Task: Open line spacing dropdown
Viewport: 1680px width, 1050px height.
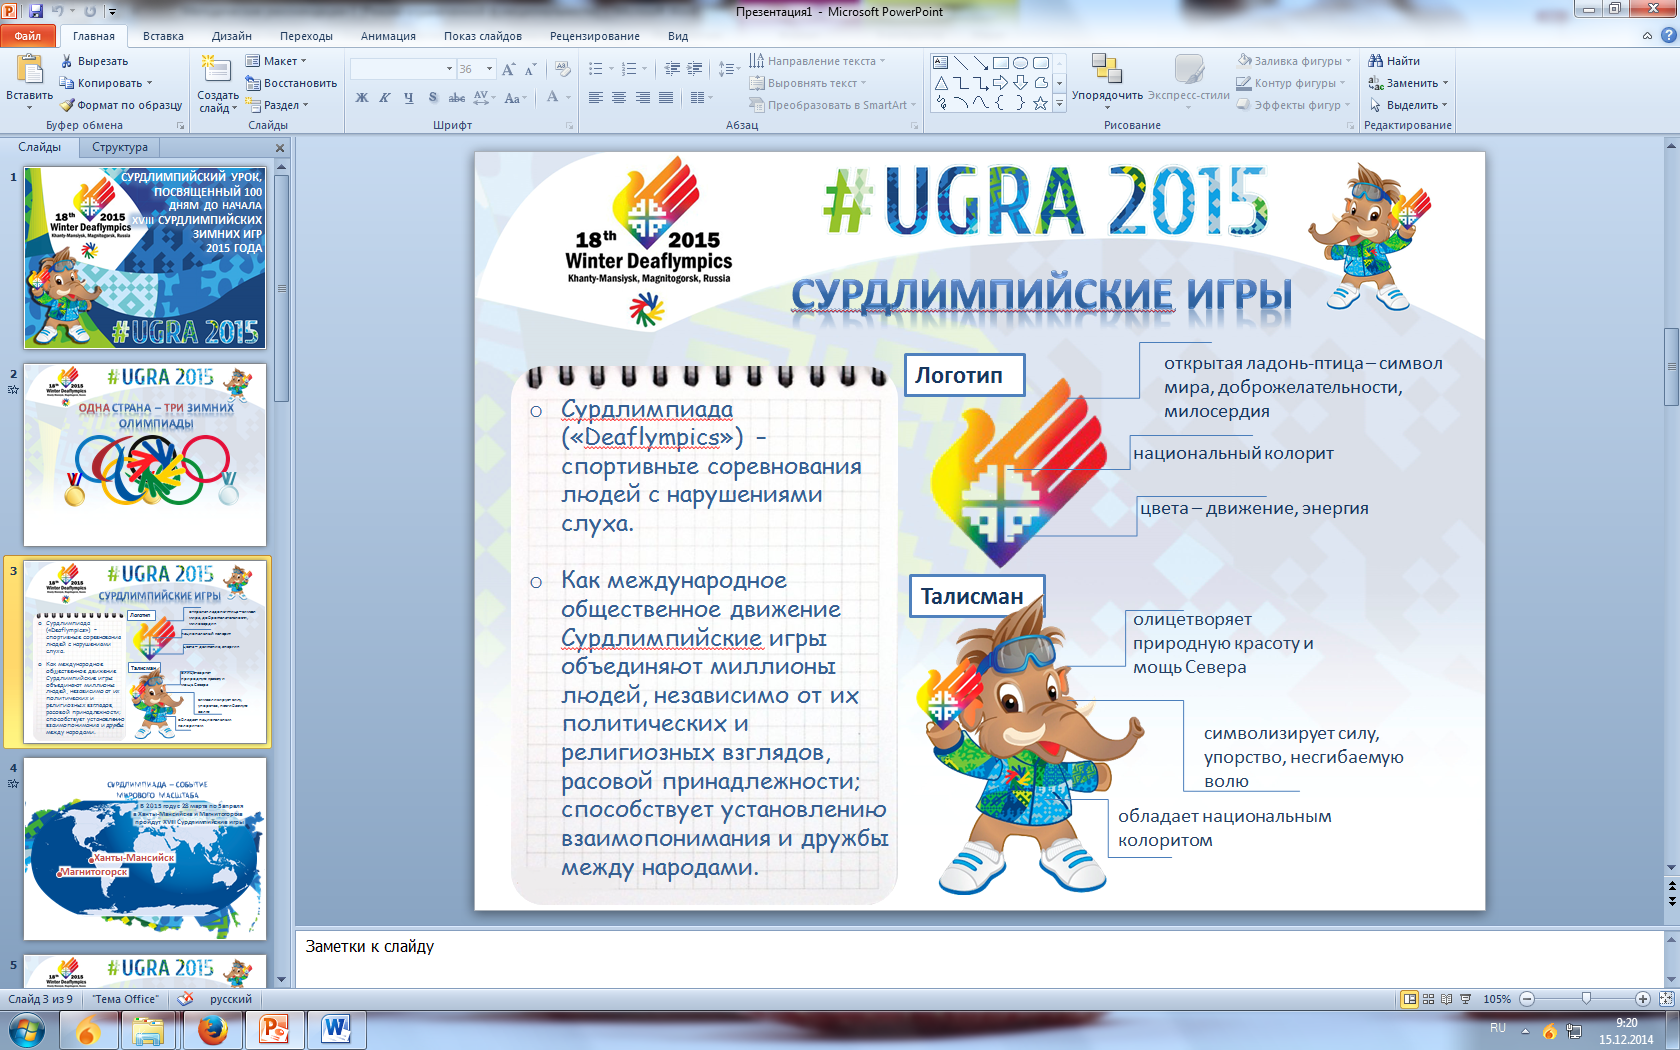Action: pyautogui.click(x=730, y=69)
